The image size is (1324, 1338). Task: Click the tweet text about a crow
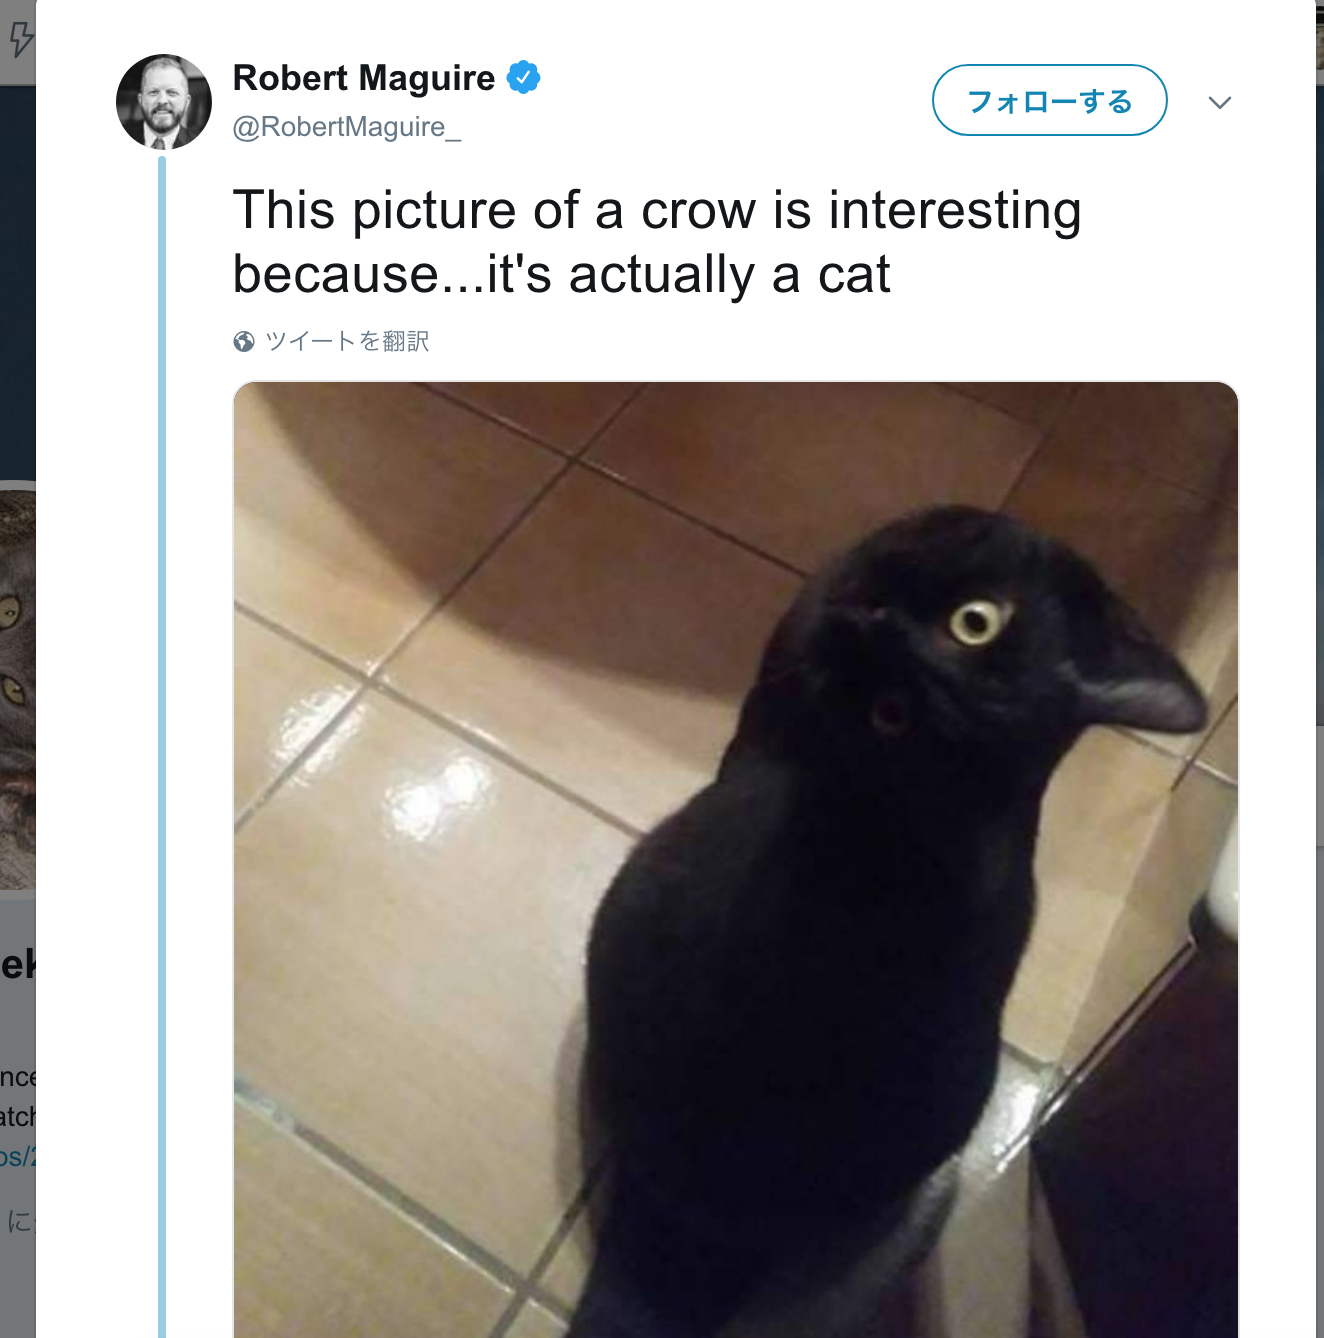657,242
